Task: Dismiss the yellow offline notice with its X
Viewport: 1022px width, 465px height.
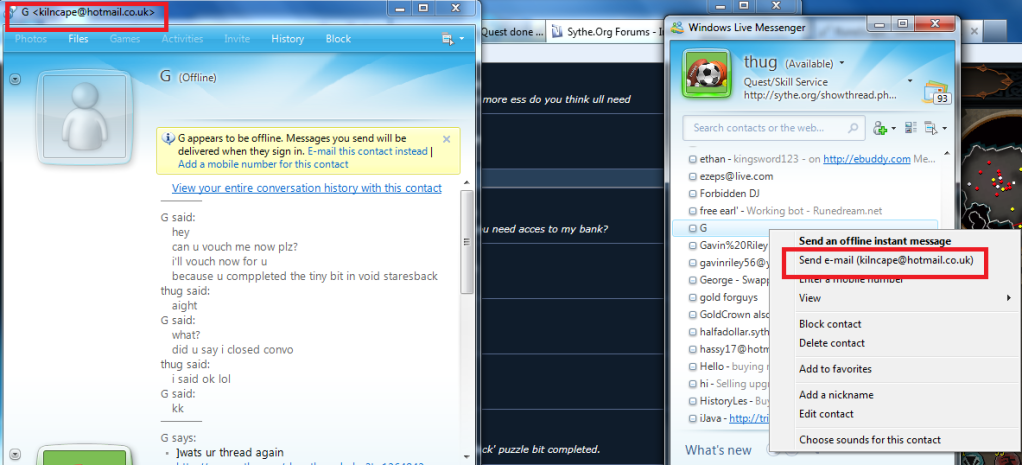Action: pos(446,139)
